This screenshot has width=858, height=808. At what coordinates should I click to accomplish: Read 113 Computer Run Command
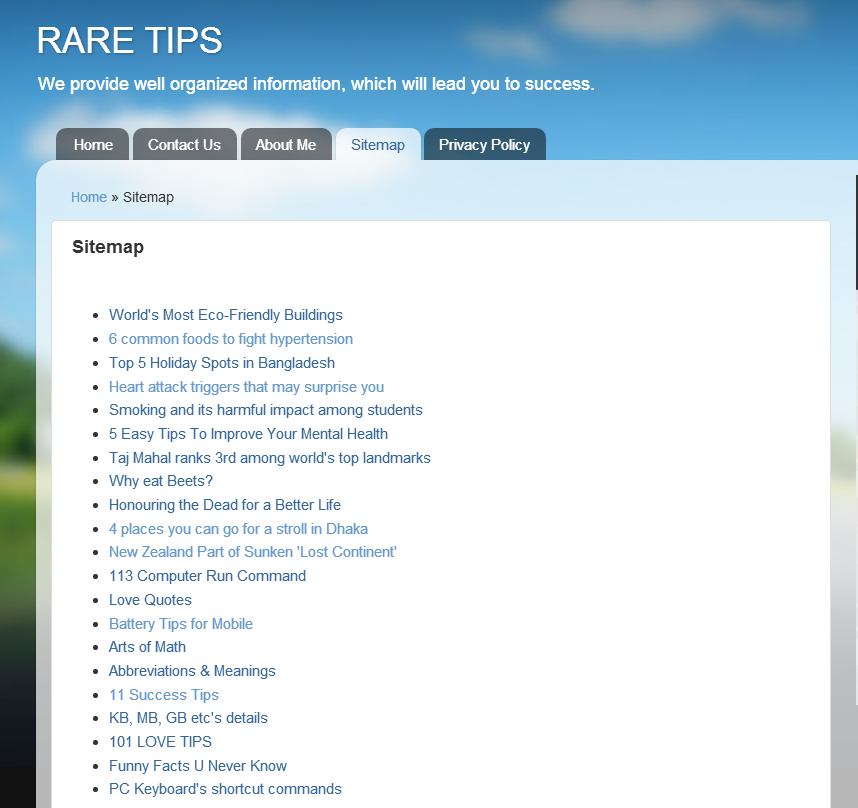pos(207,575)
